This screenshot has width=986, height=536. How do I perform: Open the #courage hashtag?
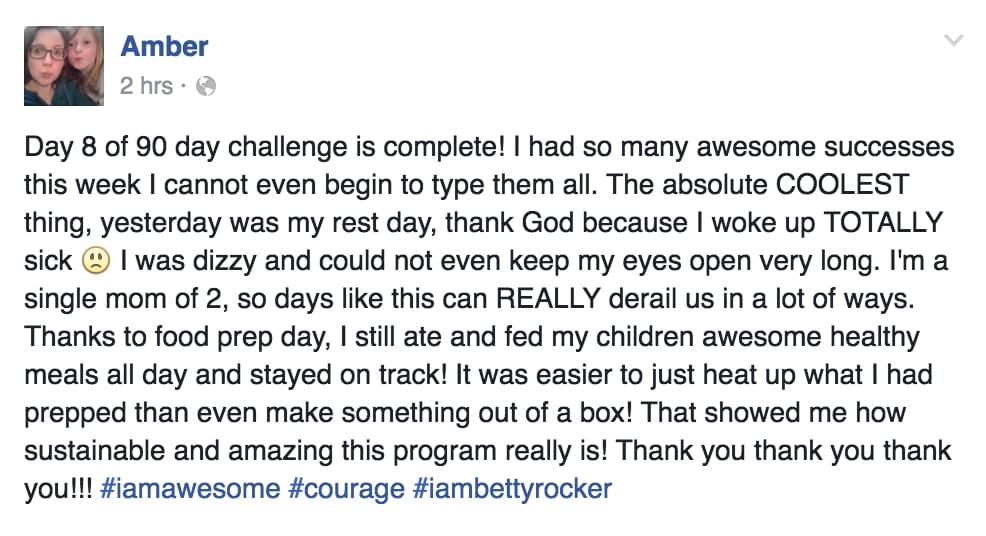pyautogui.click(x=346, y=489)
